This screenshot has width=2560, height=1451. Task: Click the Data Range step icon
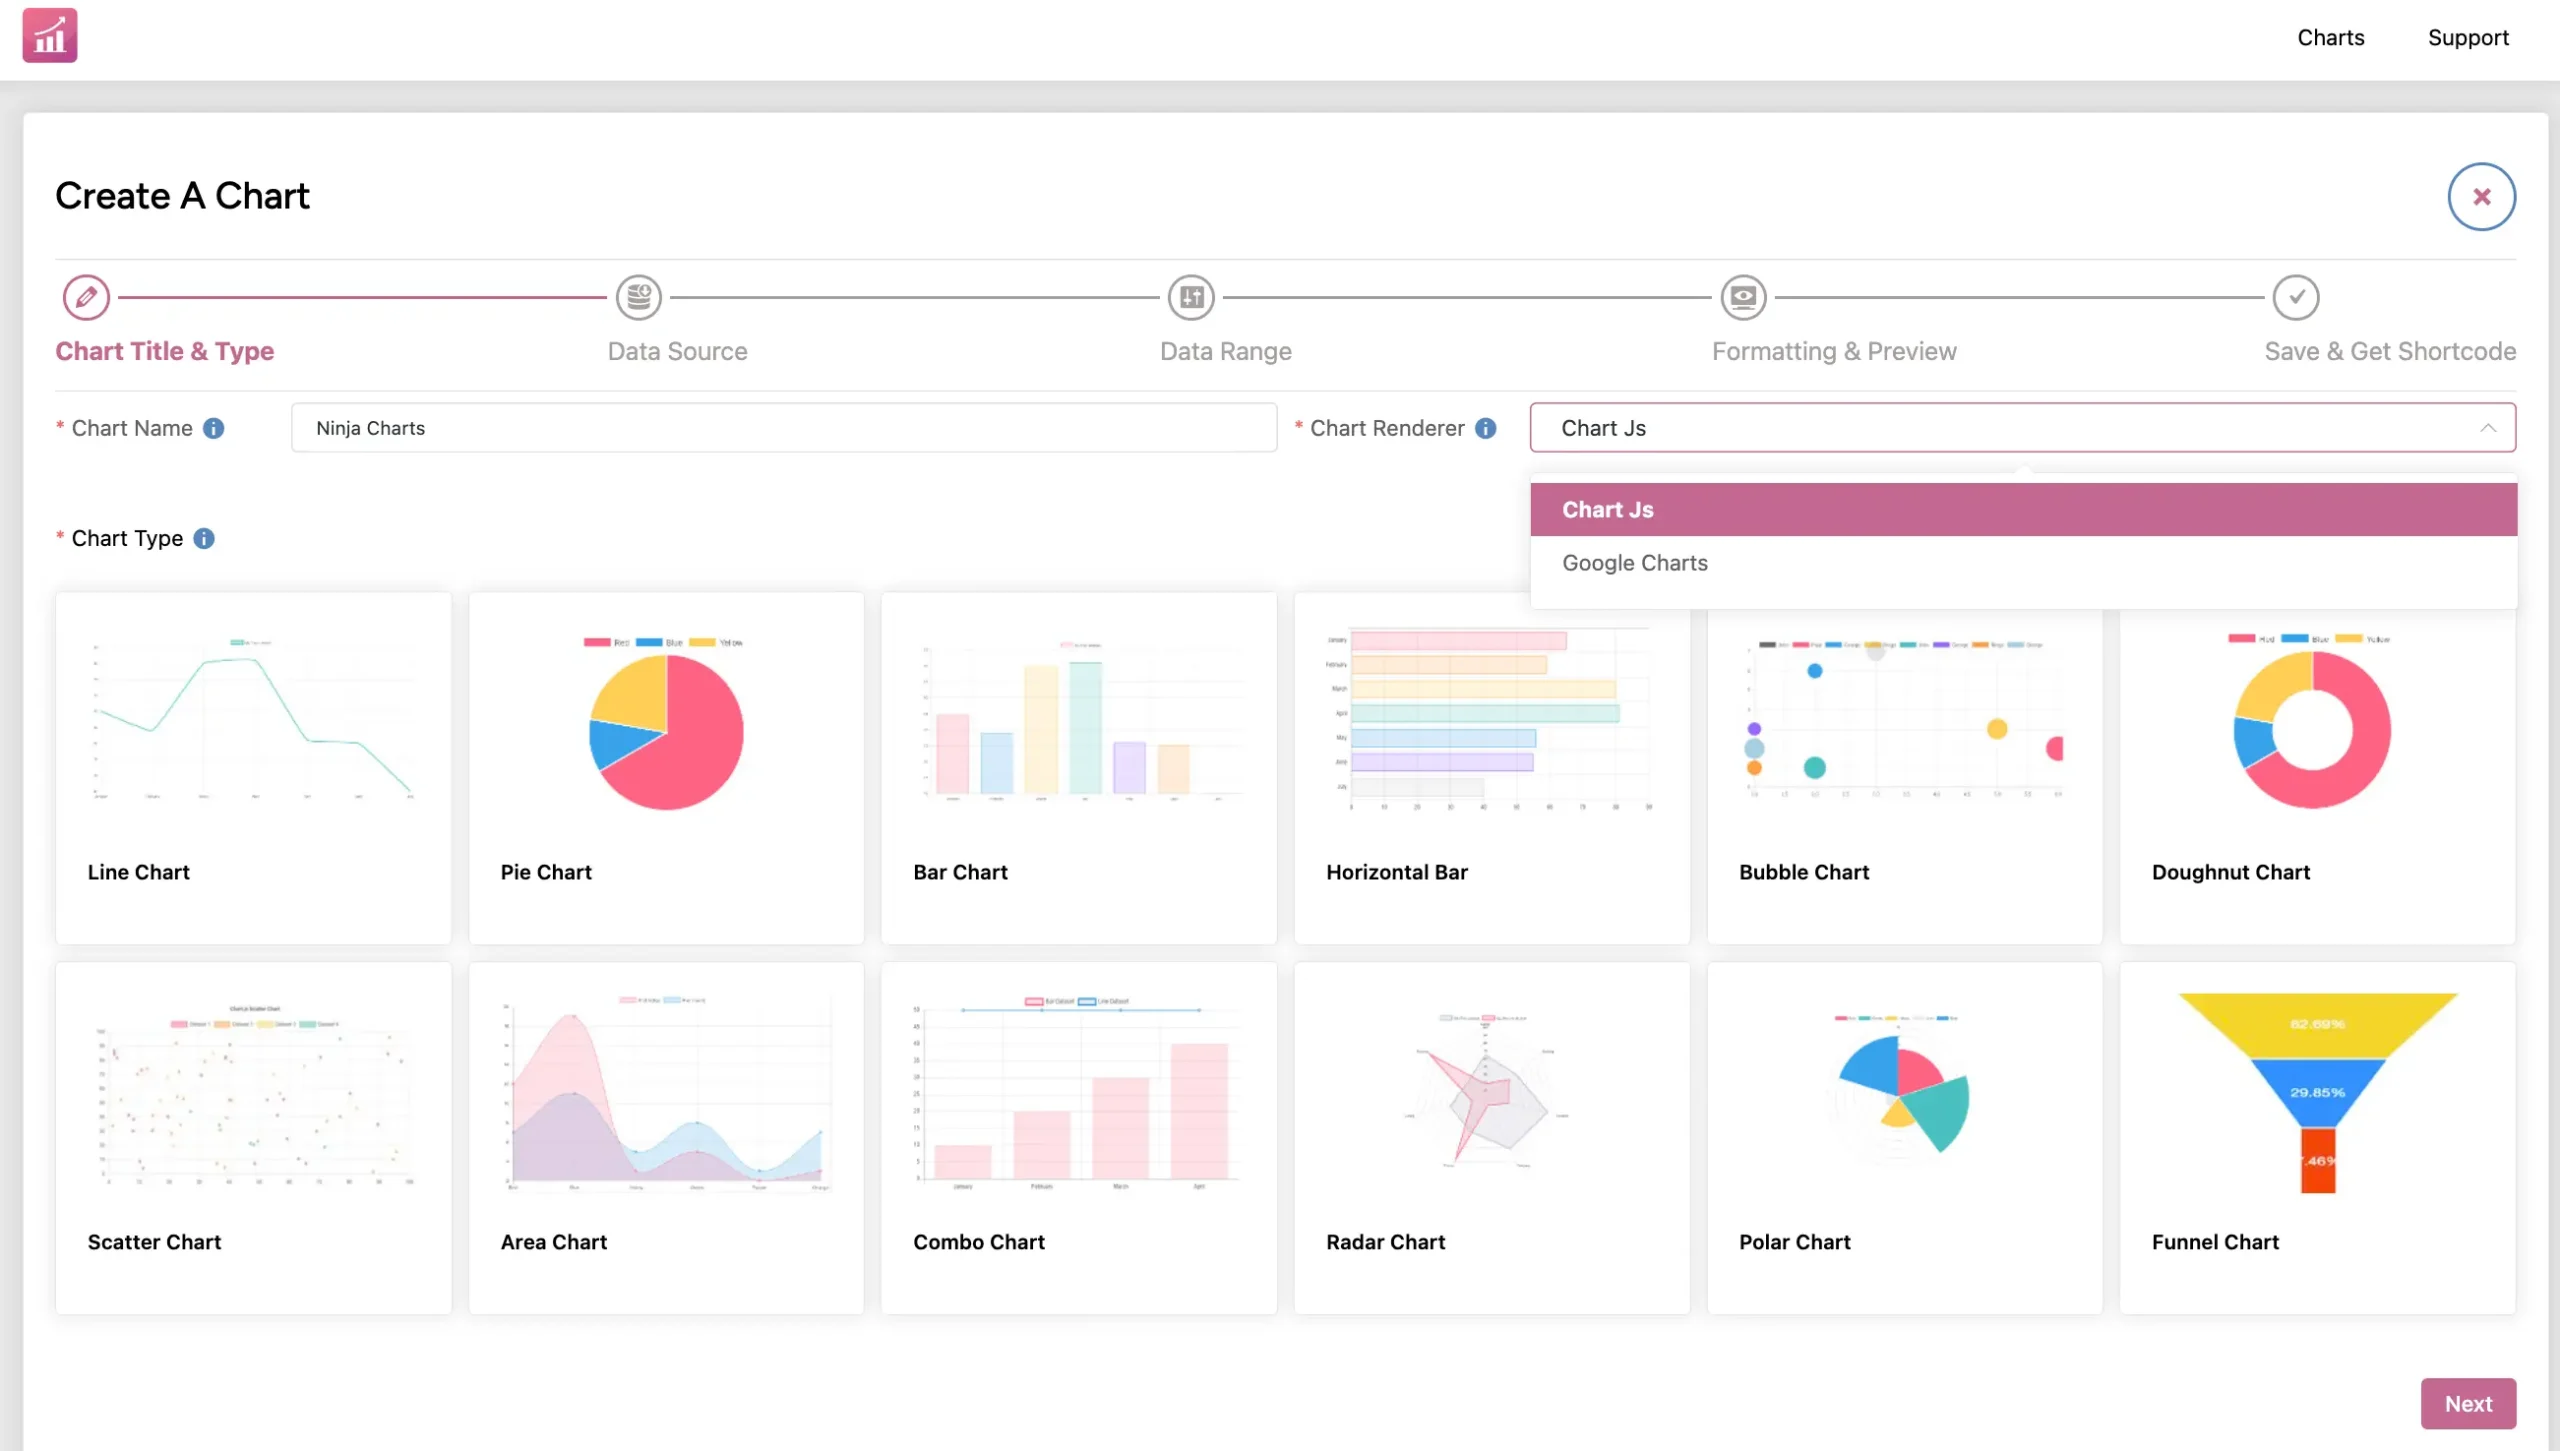pyautogui.click(x=1191, y=297)
